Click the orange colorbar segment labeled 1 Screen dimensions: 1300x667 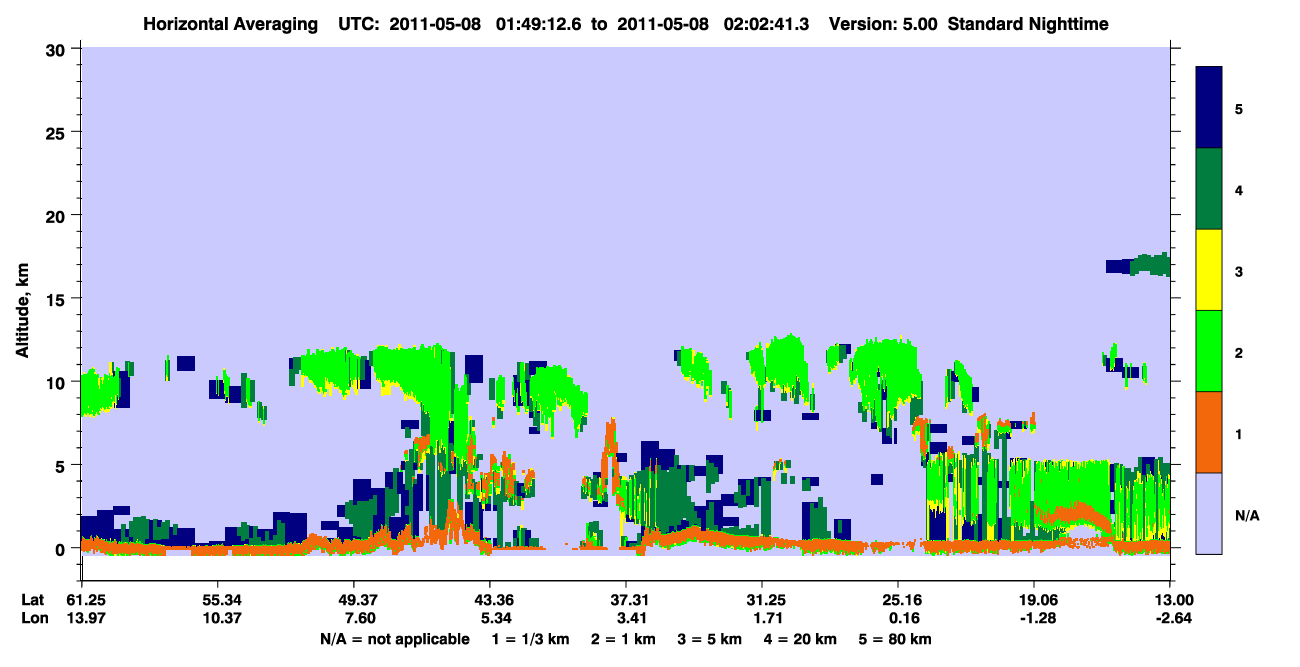[1209, 432]
